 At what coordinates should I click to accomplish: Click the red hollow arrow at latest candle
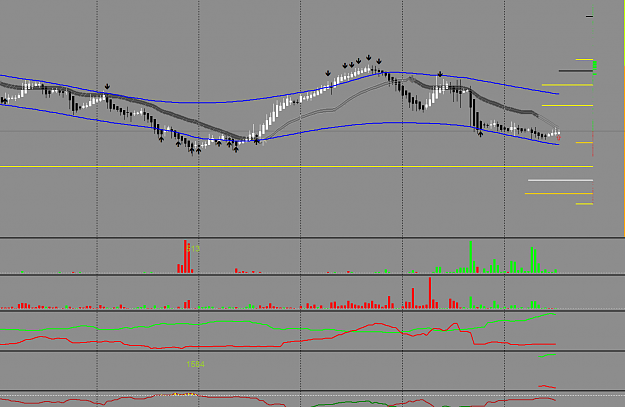pyautogui.click(x=558, y=138)
